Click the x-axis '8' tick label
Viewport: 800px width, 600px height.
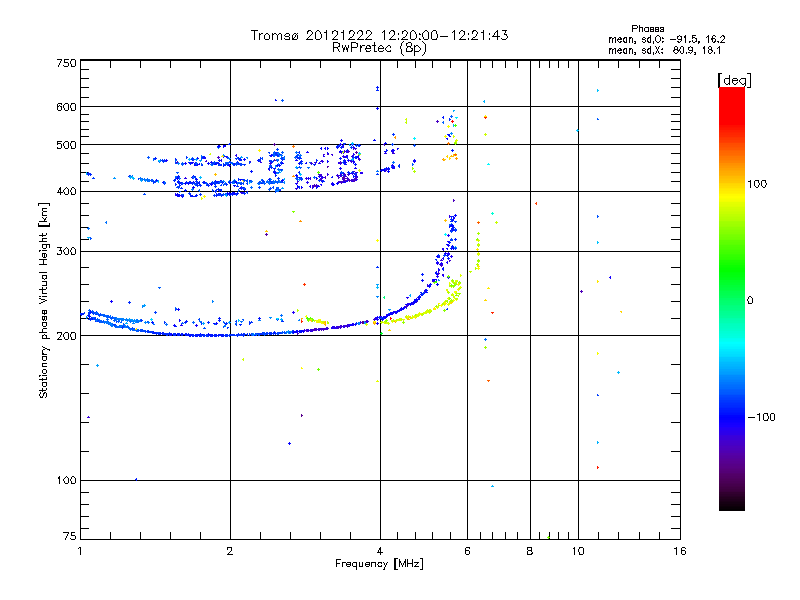click(530, 551)
